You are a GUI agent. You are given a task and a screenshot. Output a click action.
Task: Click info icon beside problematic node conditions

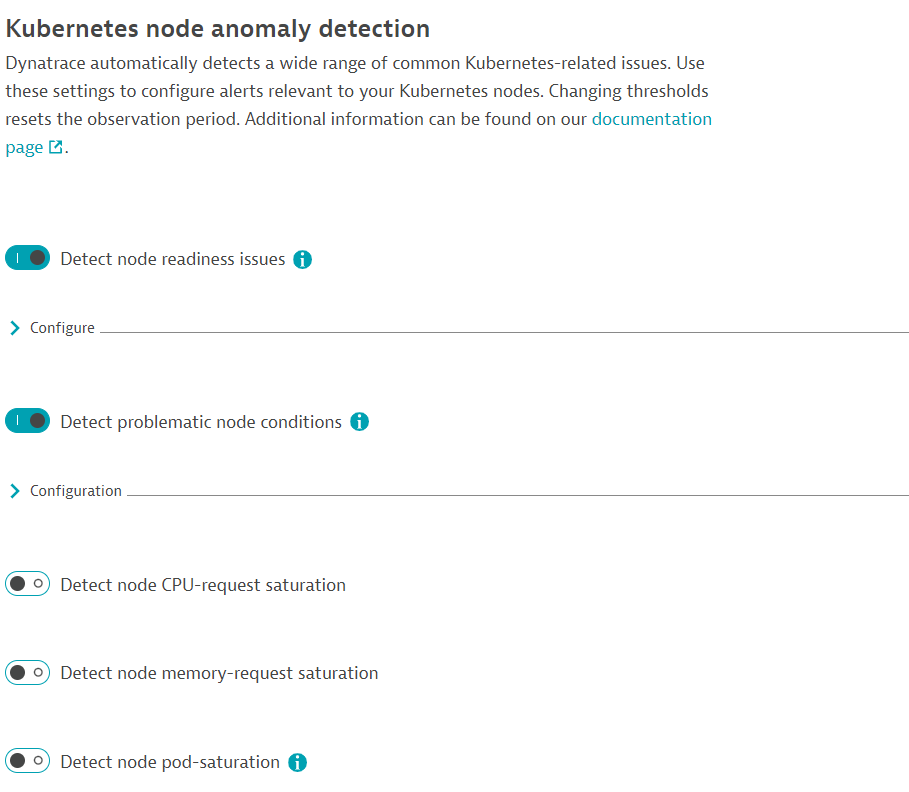(360, 422)
